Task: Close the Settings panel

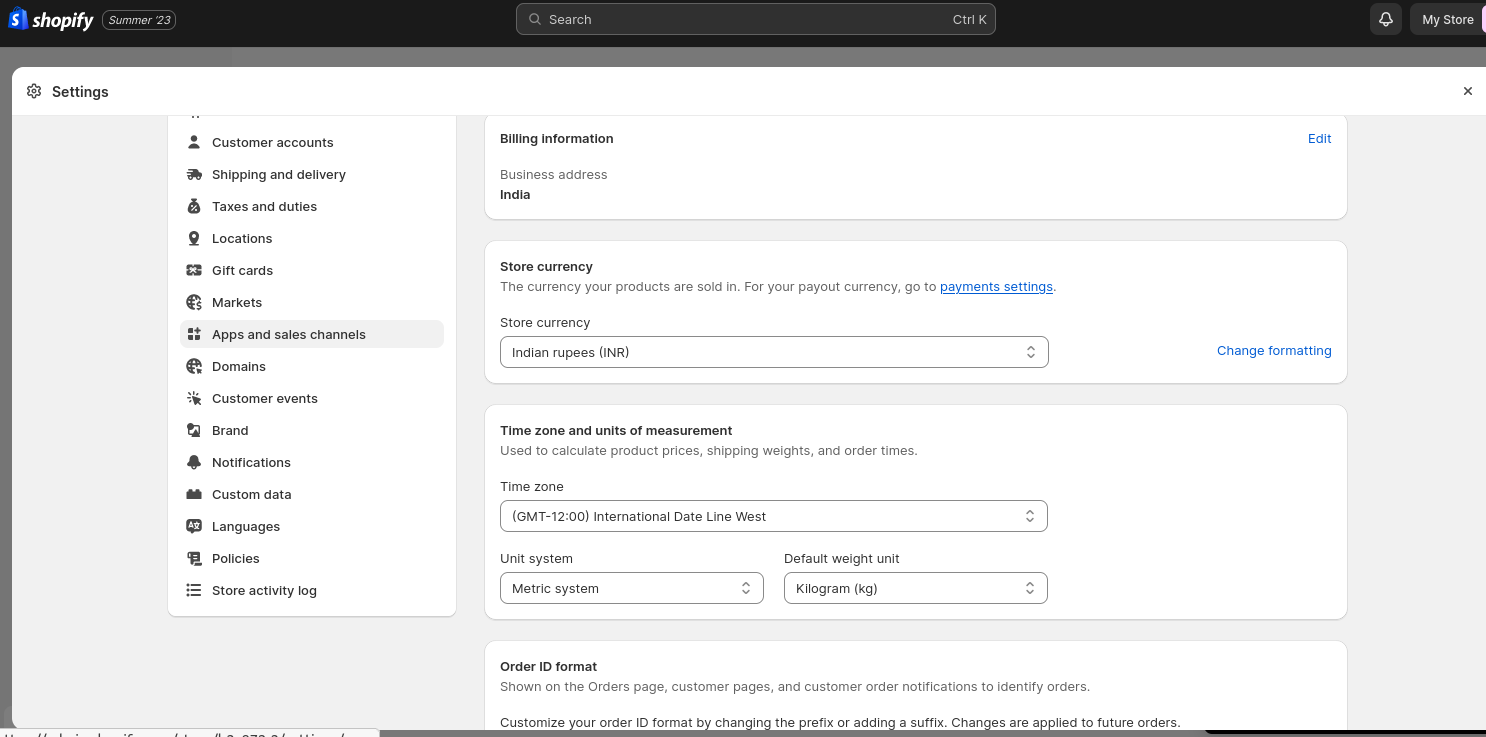Action: click(1468, 91)
